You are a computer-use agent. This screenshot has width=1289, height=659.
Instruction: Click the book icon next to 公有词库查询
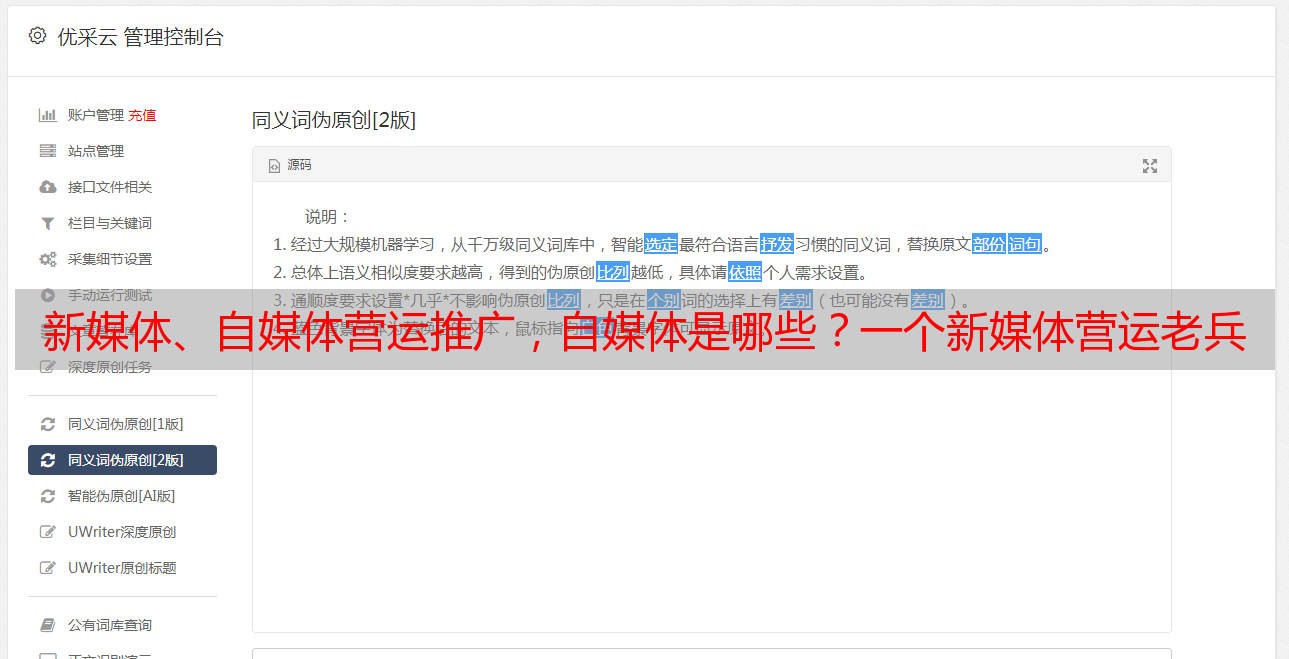tap(47, 625)
